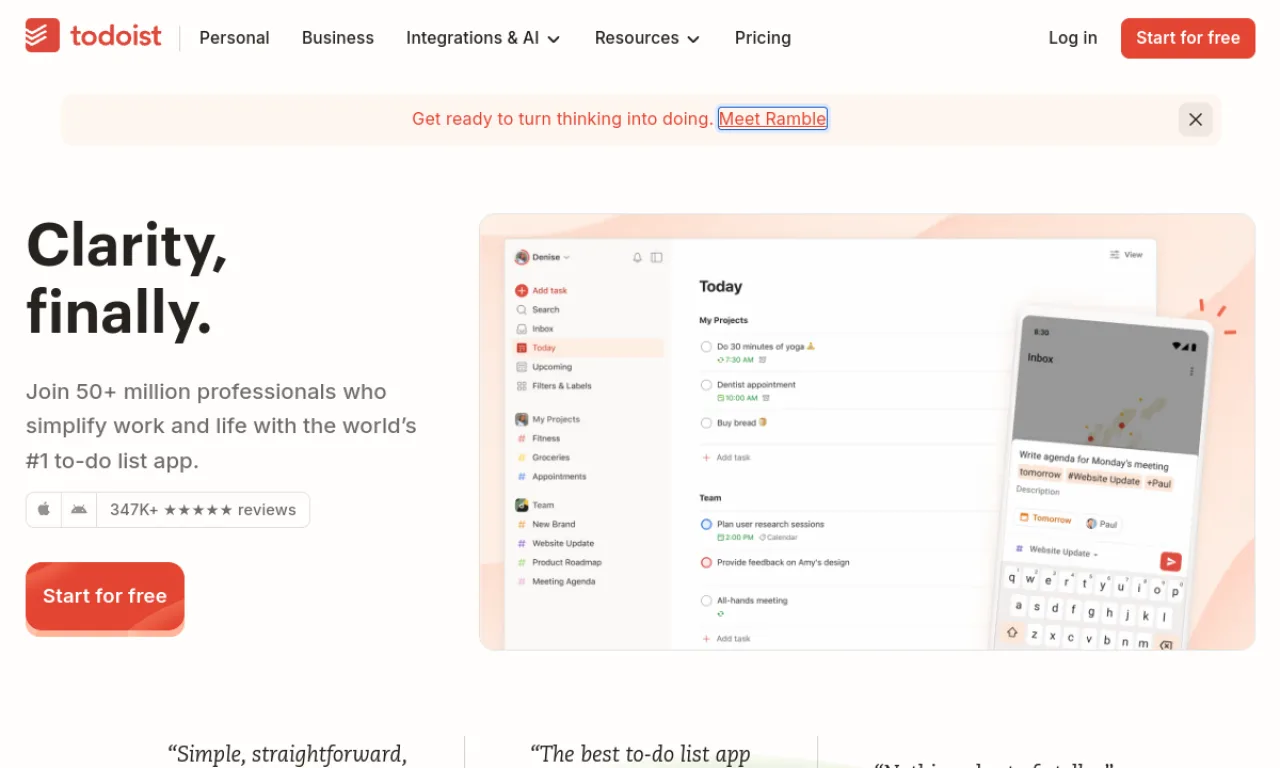1280x768 pixels.
Task: Select Today in the preview sidebar
Action: click(588, 348)
